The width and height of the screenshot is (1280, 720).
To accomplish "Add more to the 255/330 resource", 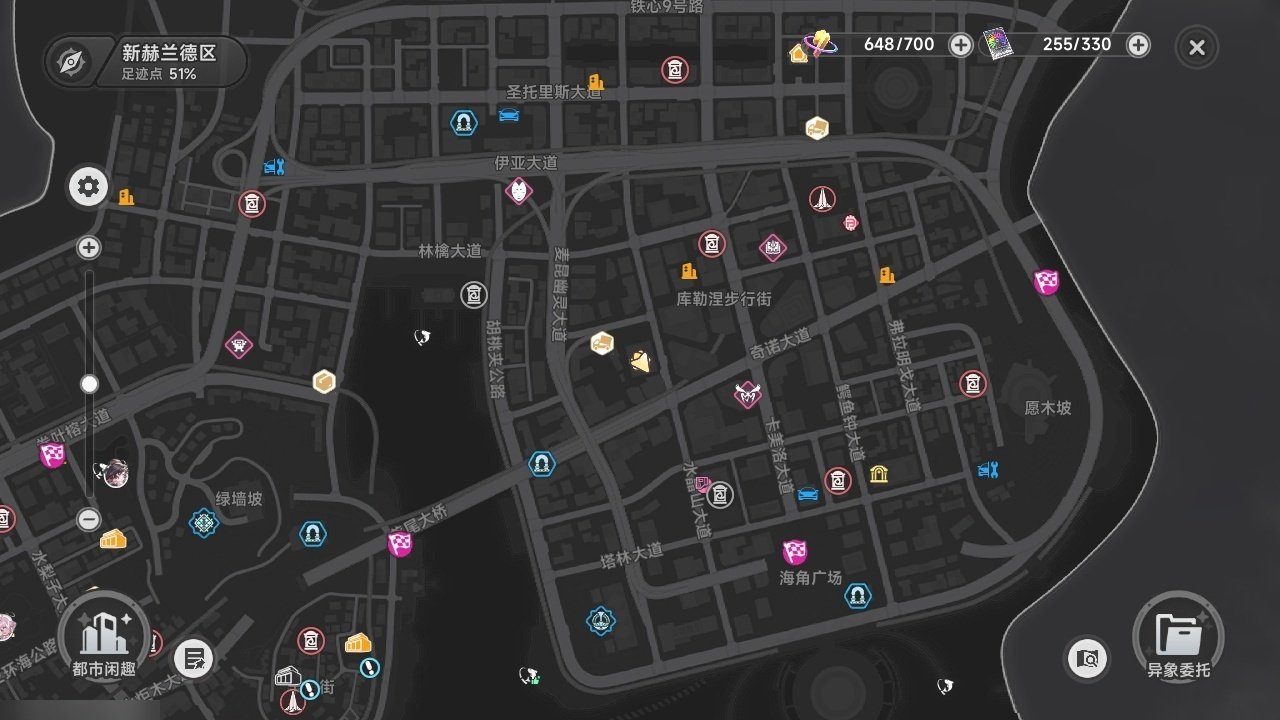I will (x=1138, y=45).
